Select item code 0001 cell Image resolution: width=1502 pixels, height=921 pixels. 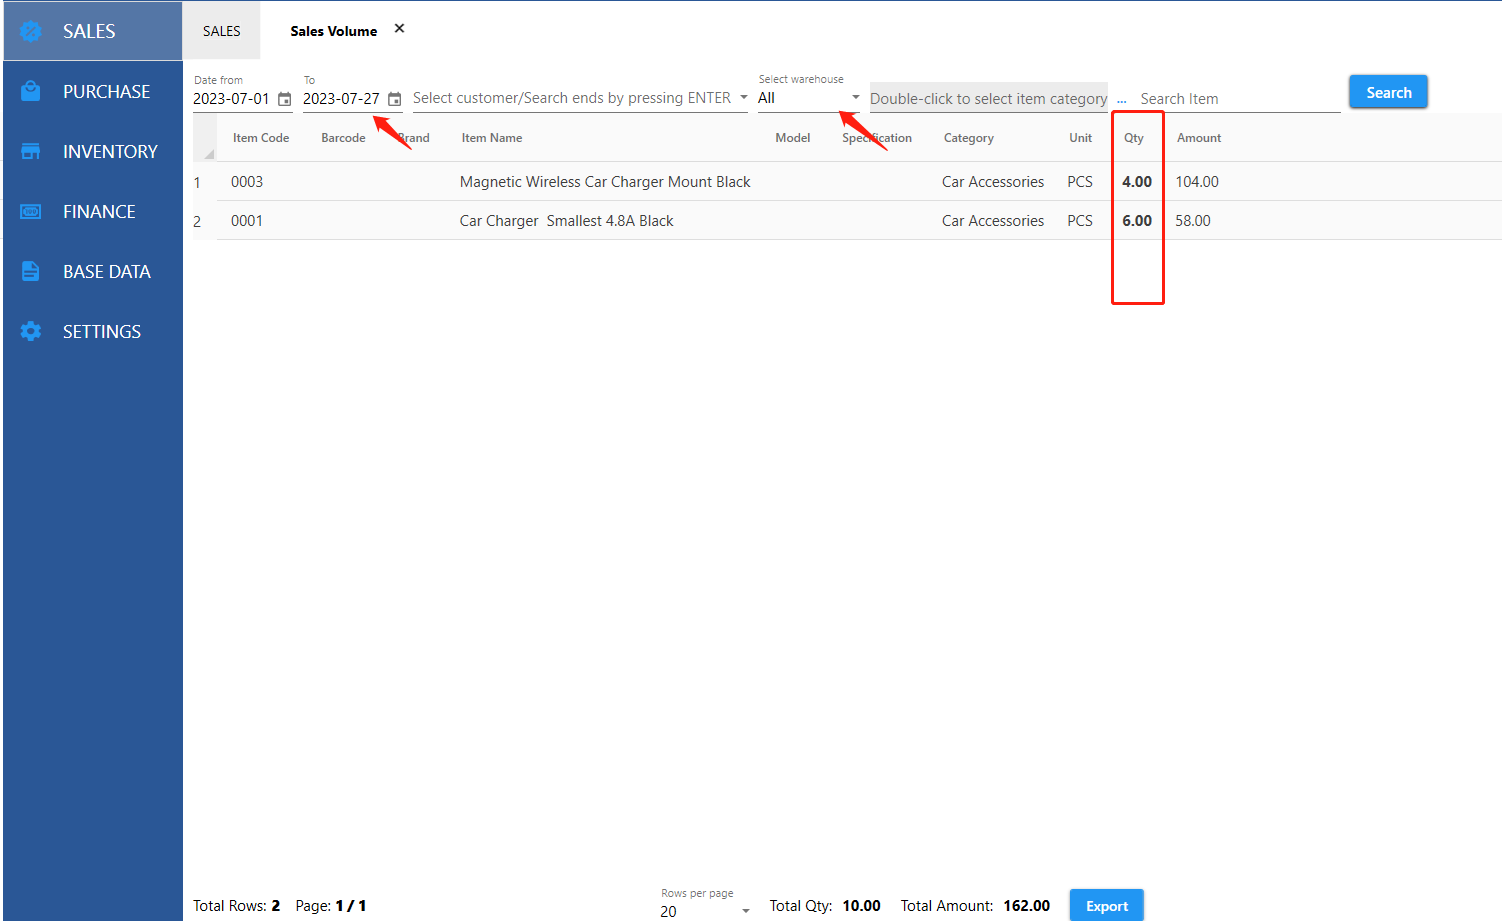tap(247, 221)
